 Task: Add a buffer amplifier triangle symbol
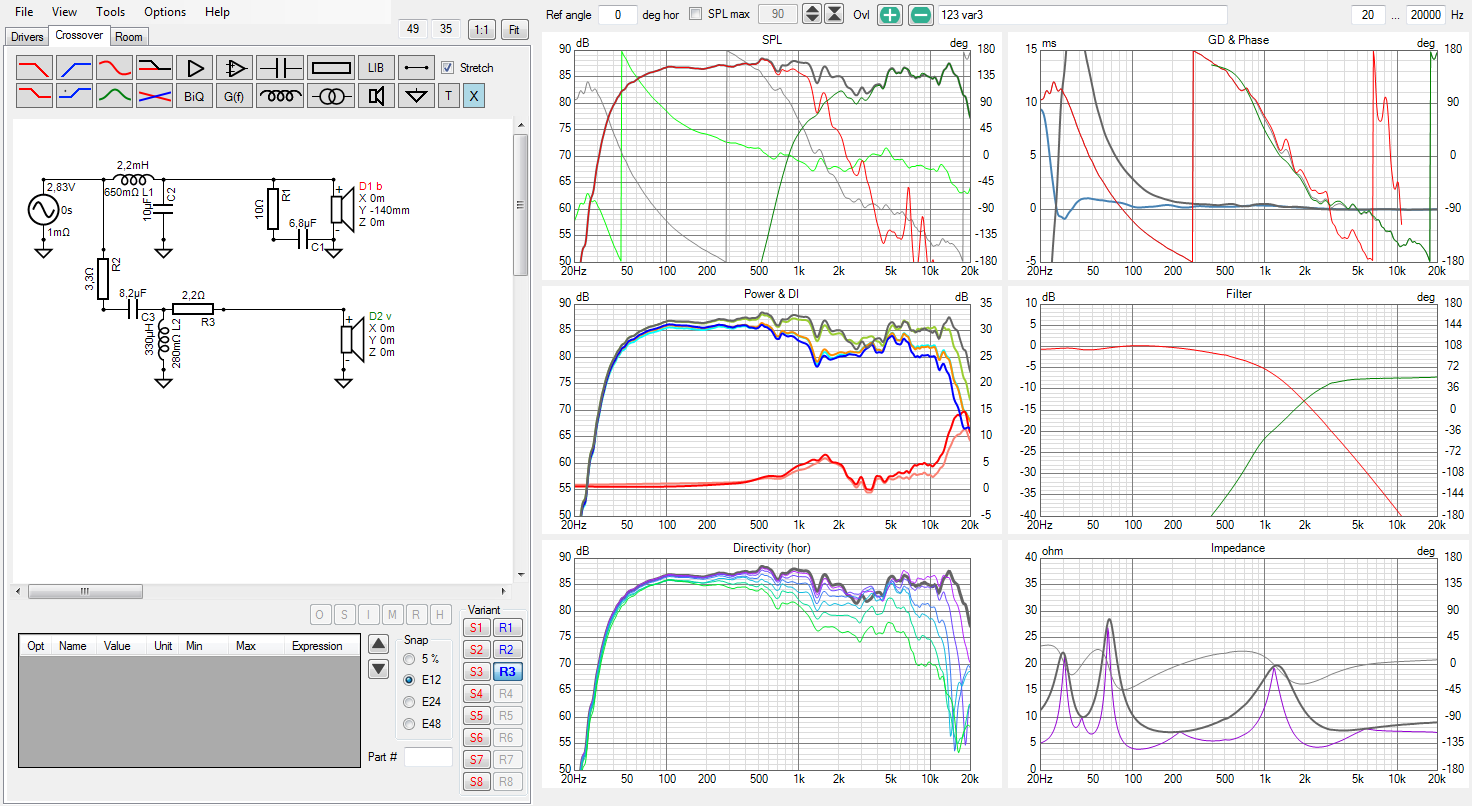pyautogui.click(x=195, y=68)
